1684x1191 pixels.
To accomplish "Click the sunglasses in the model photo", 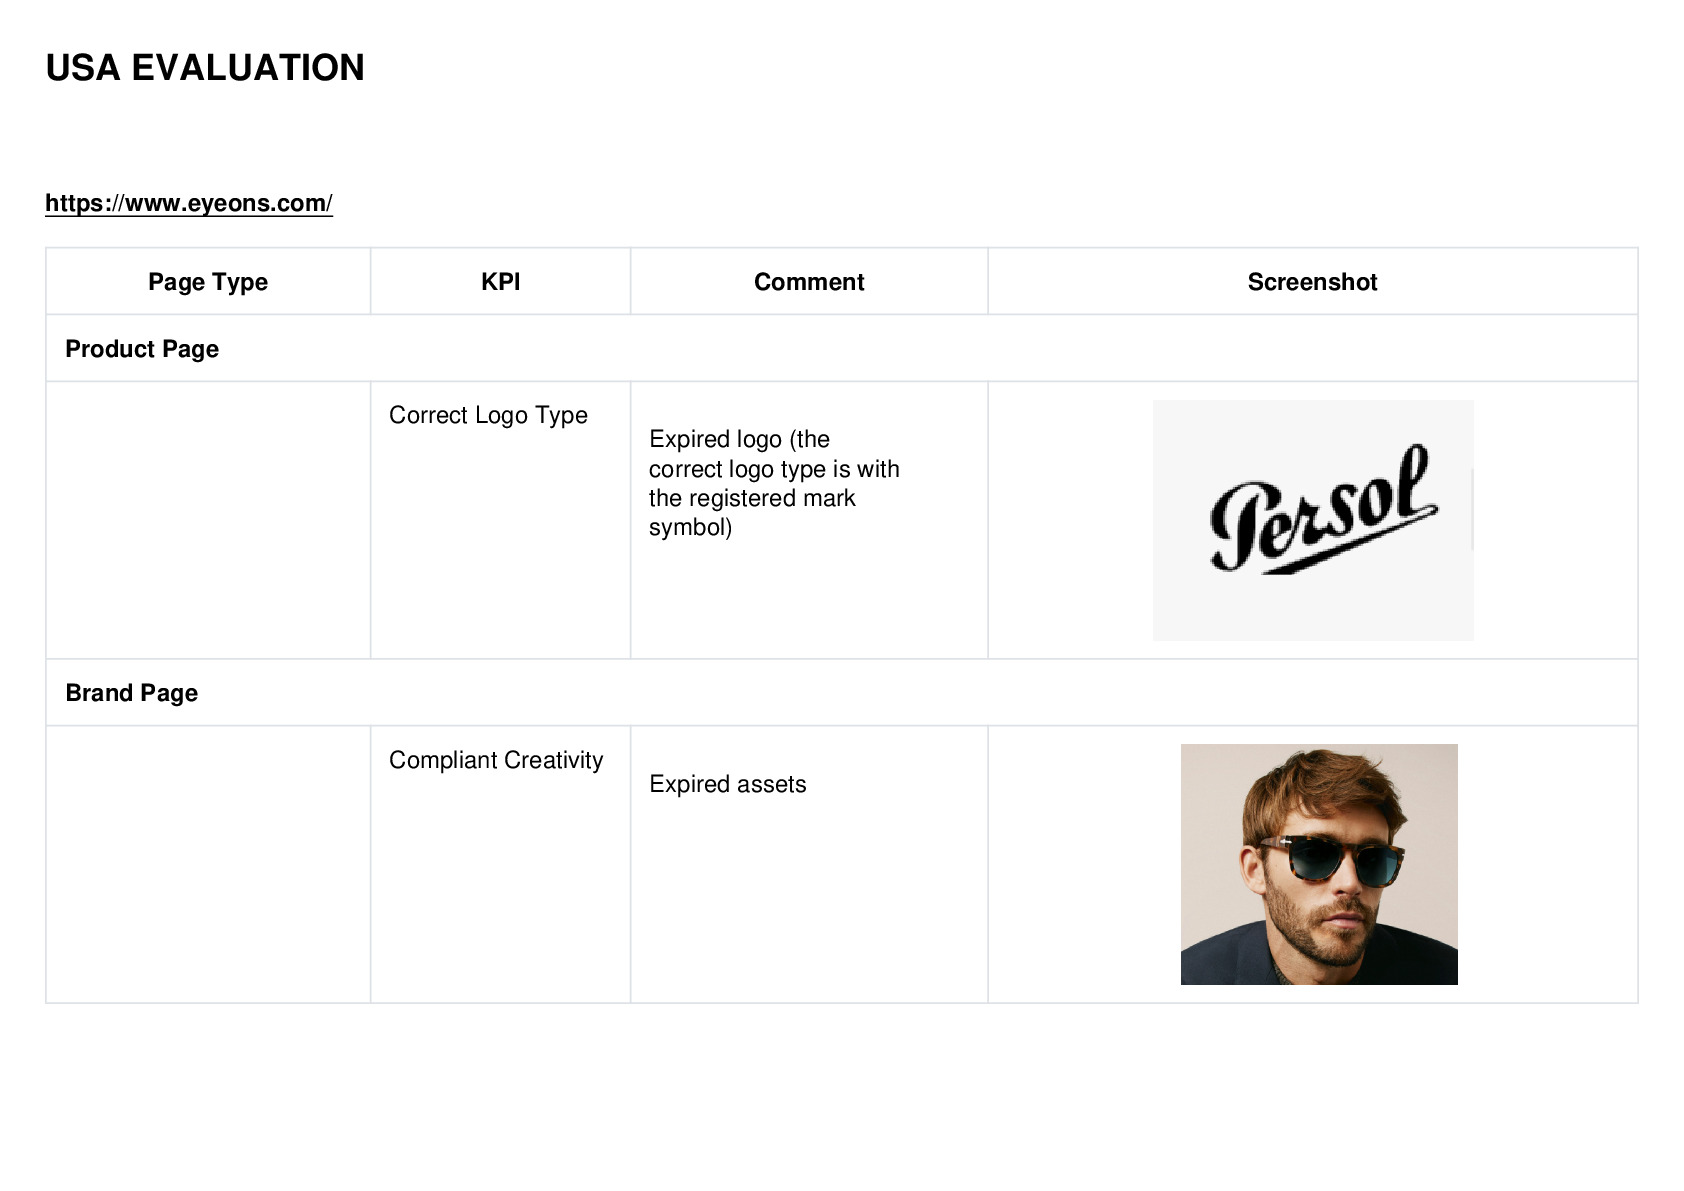I will [x=1334, y=860].
